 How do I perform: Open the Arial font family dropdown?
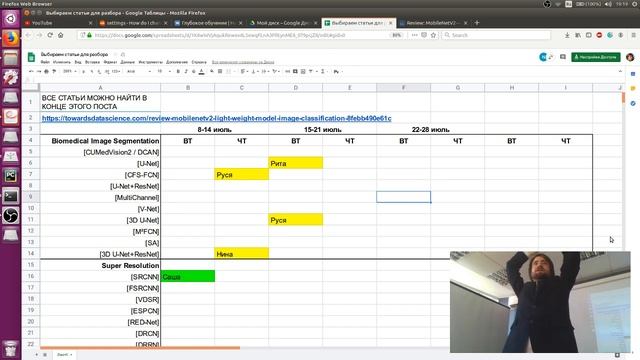(x=139, y=71)
